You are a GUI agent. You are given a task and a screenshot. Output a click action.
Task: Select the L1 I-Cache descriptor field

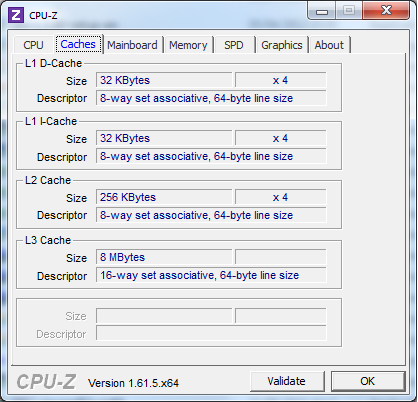(211, 156)
